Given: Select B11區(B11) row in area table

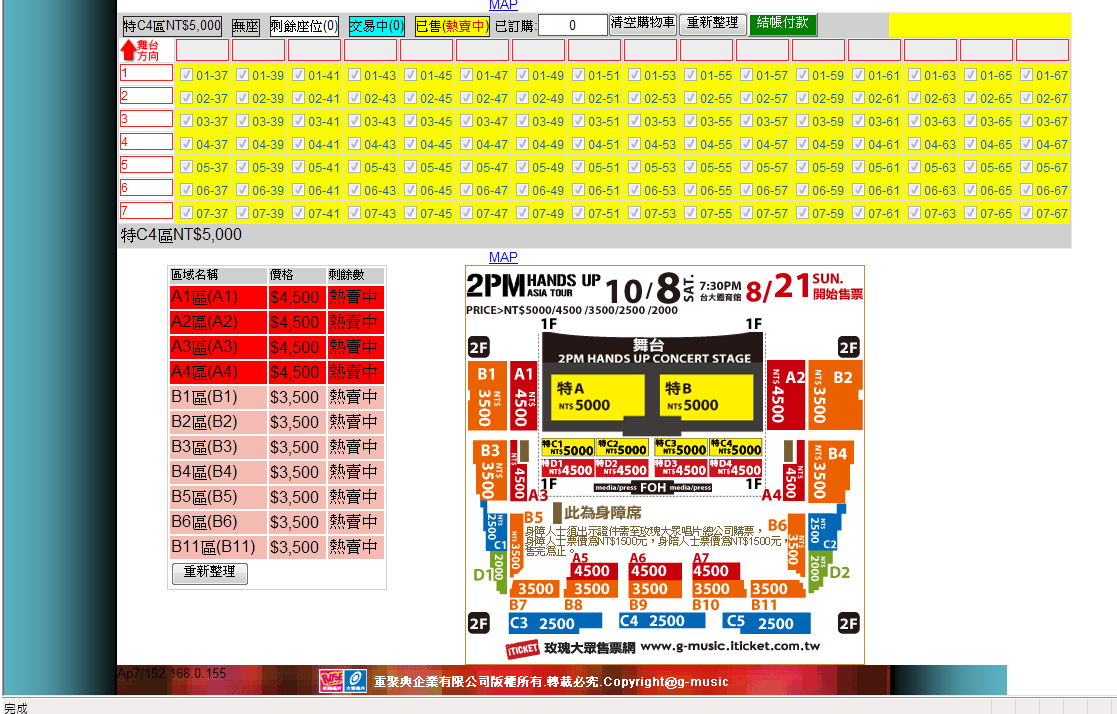Looking at the screenshot, I should [x=276, y=547].
